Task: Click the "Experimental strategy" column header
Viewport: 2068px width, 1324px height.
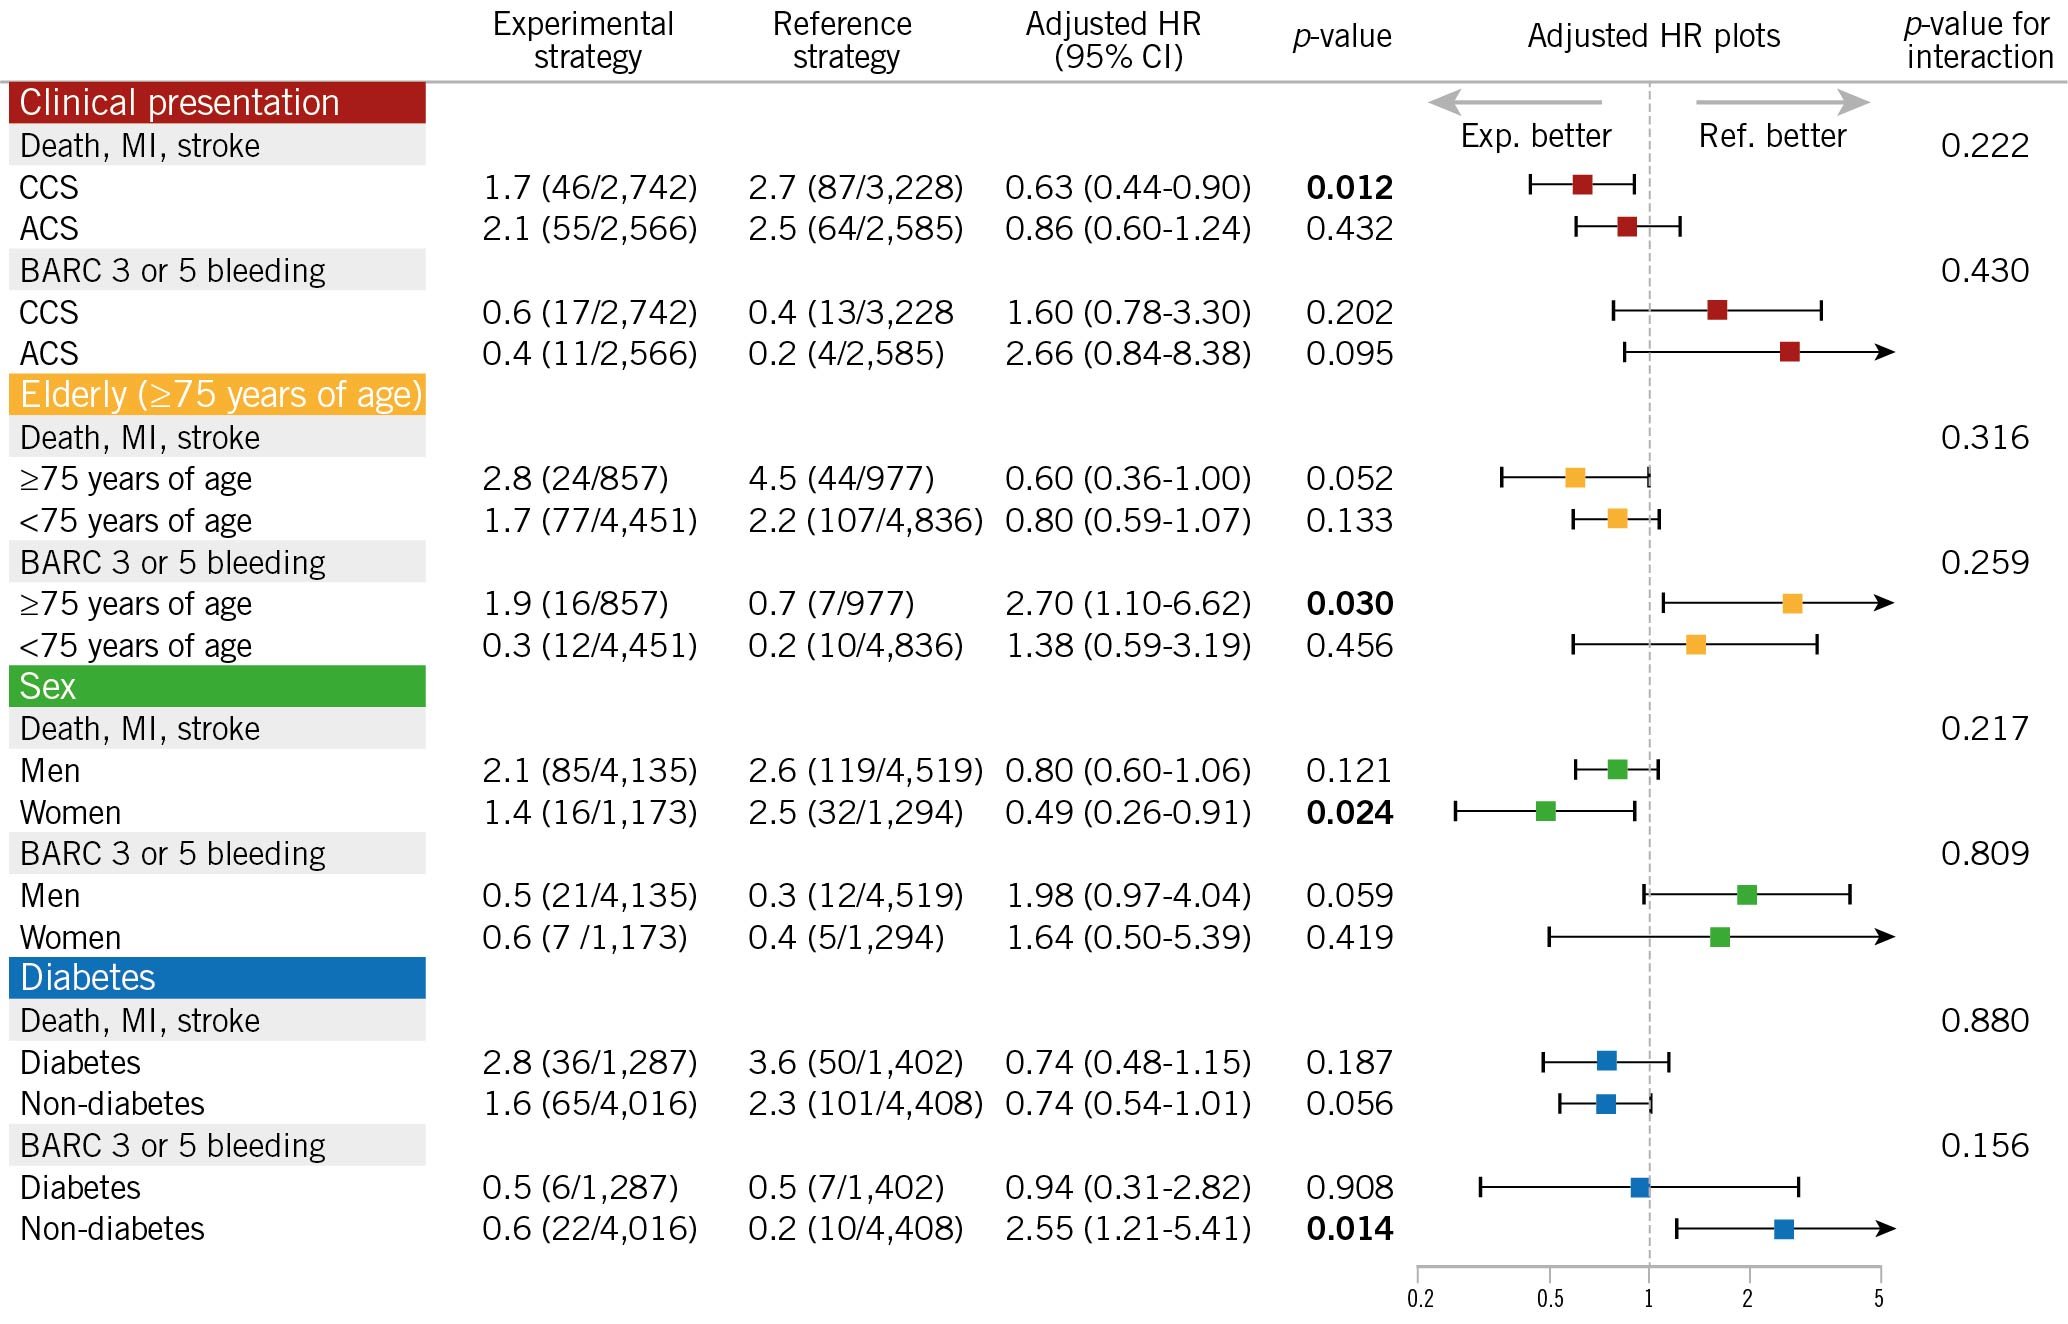Action: tap(584, 40)
